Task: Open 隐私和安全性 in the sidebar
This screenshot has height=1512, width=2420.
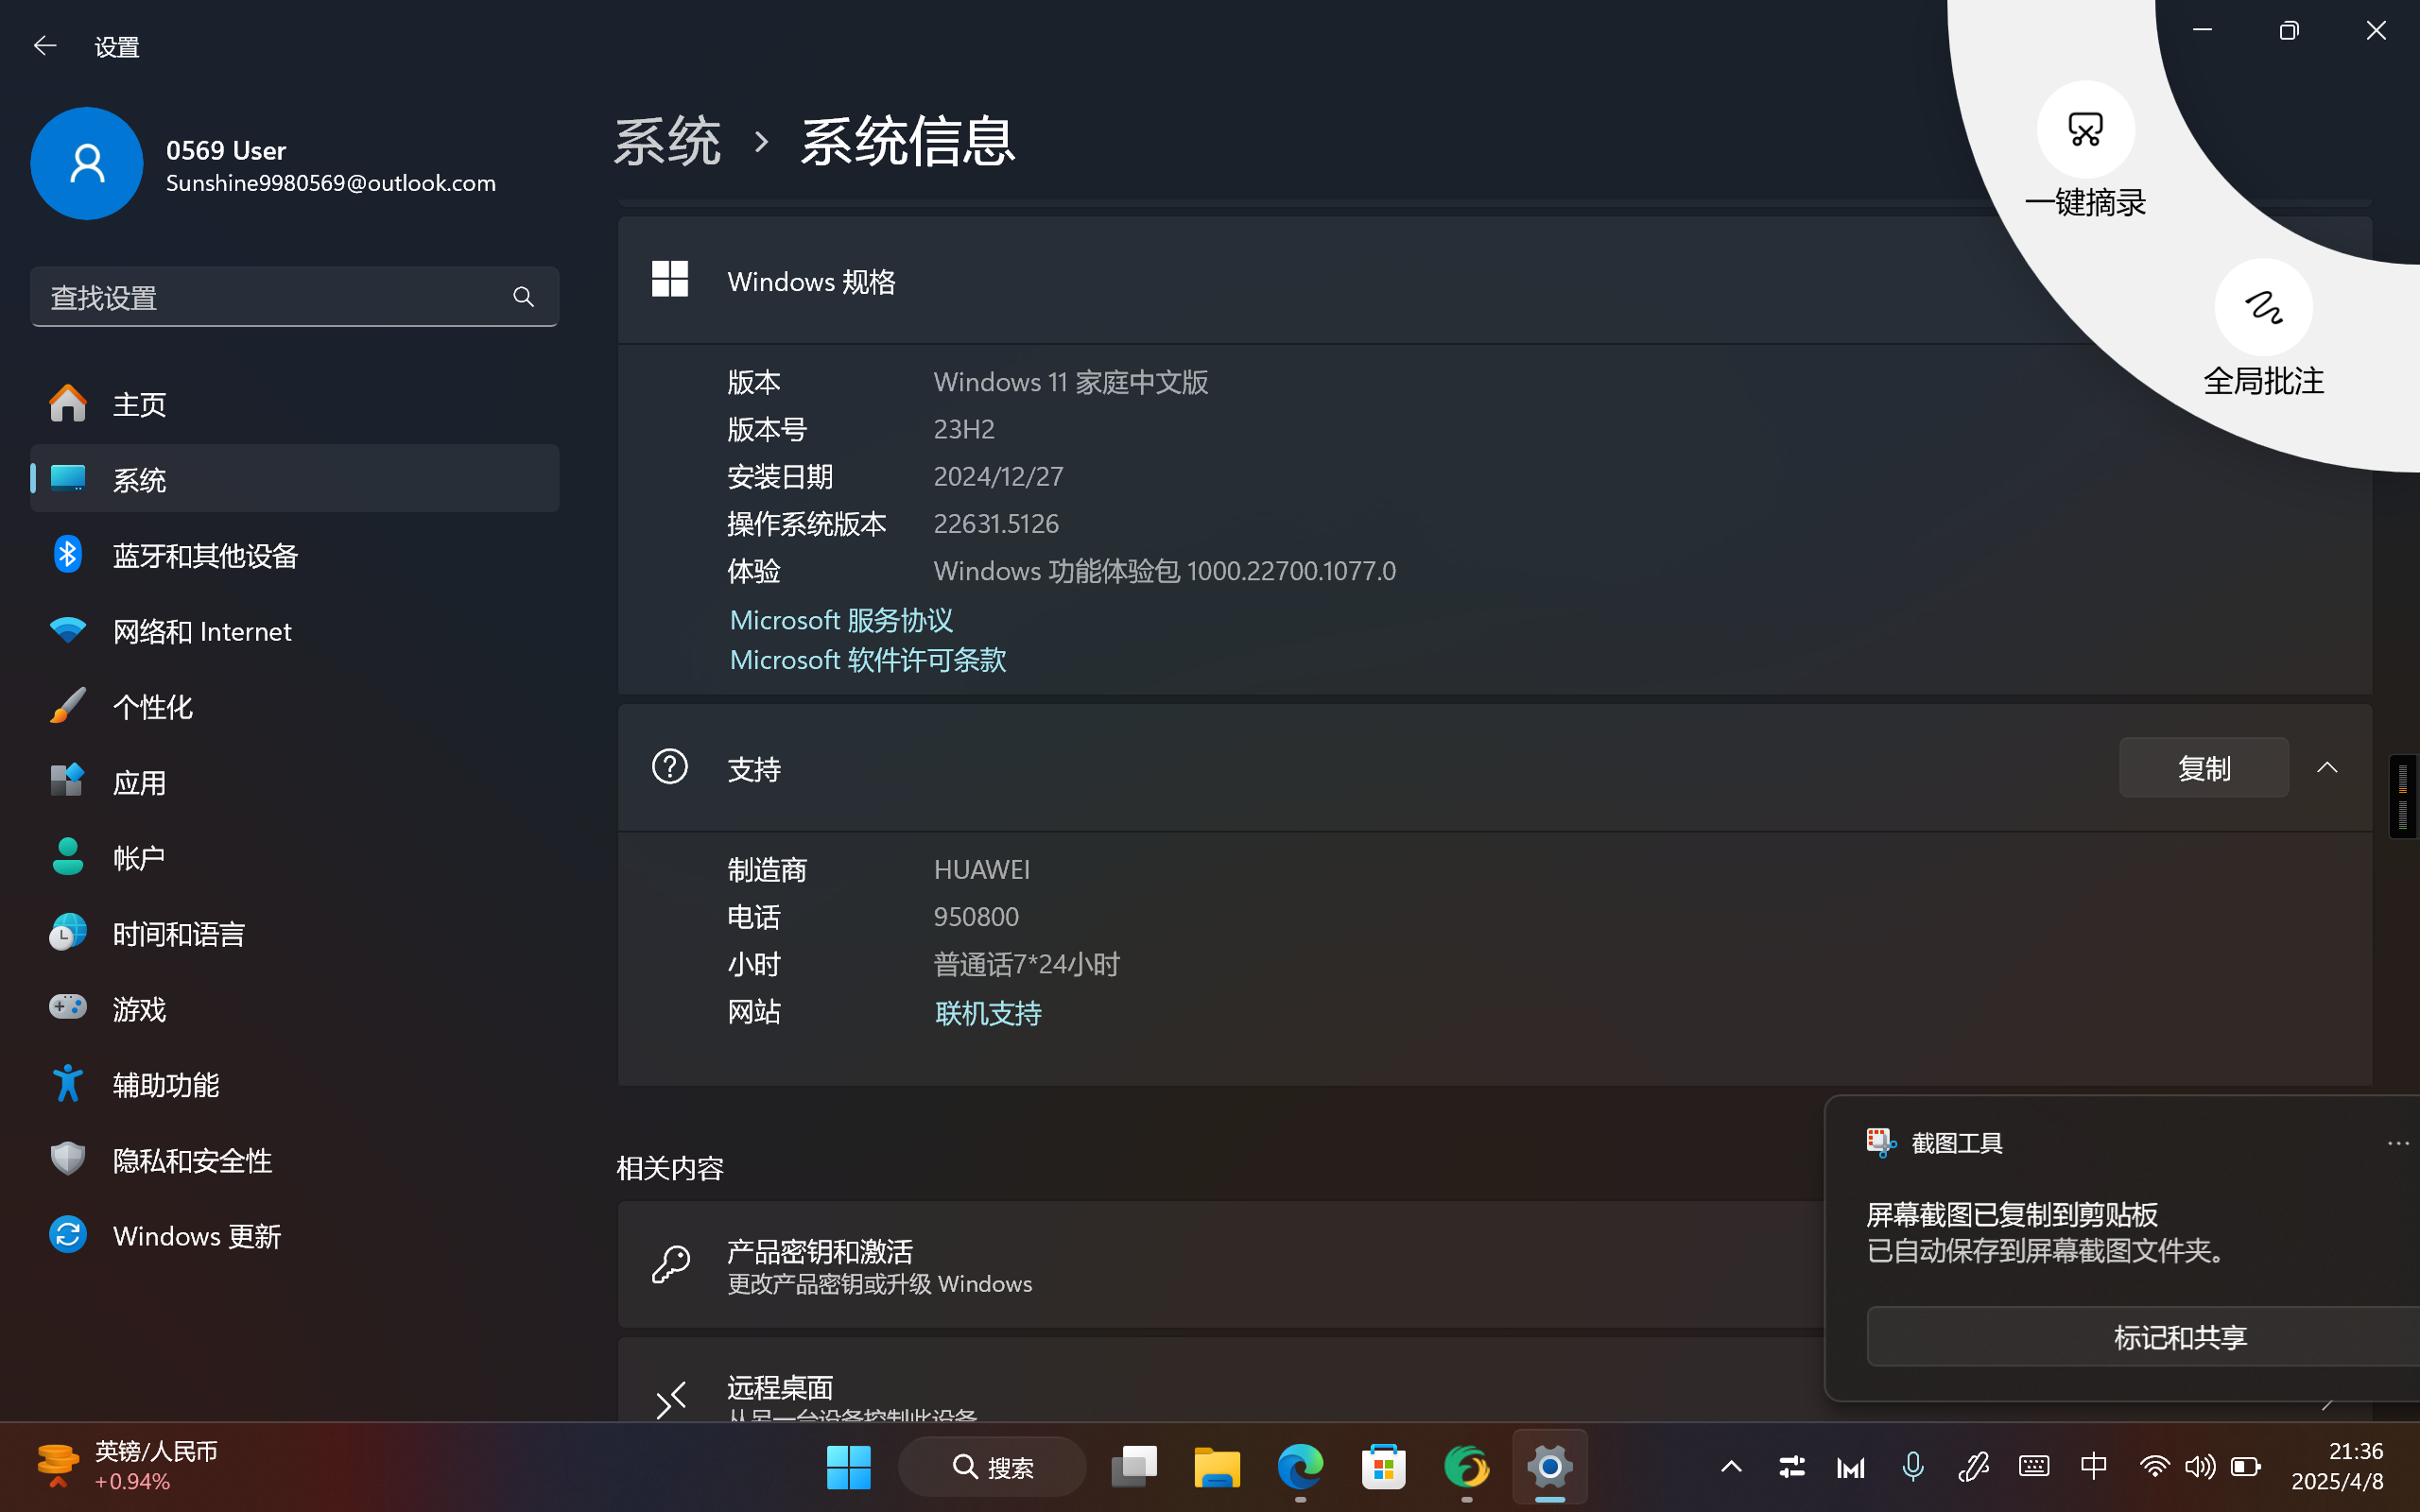Action: [192, 1160]
